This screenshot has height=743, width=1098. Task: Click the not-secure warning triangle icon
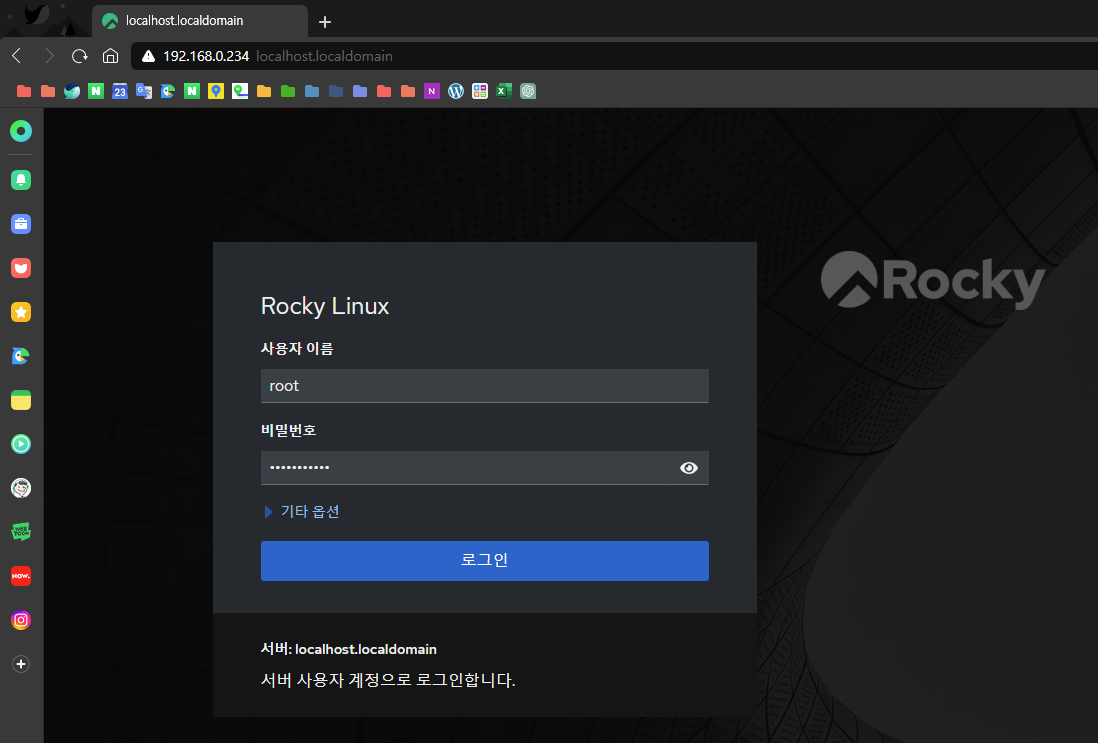point(148,56)
